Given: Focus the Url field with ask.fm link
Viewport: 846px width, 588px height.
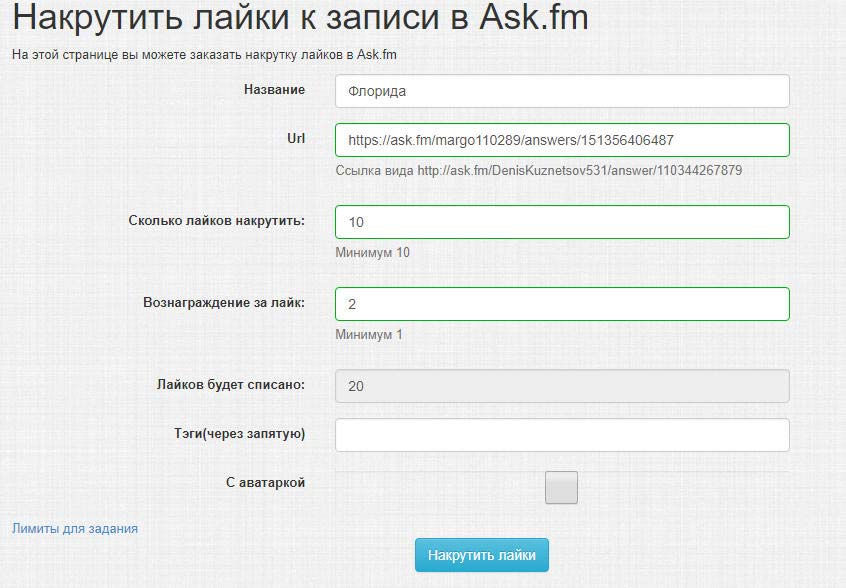Looking at the screenshot, I should click(561, 140).
